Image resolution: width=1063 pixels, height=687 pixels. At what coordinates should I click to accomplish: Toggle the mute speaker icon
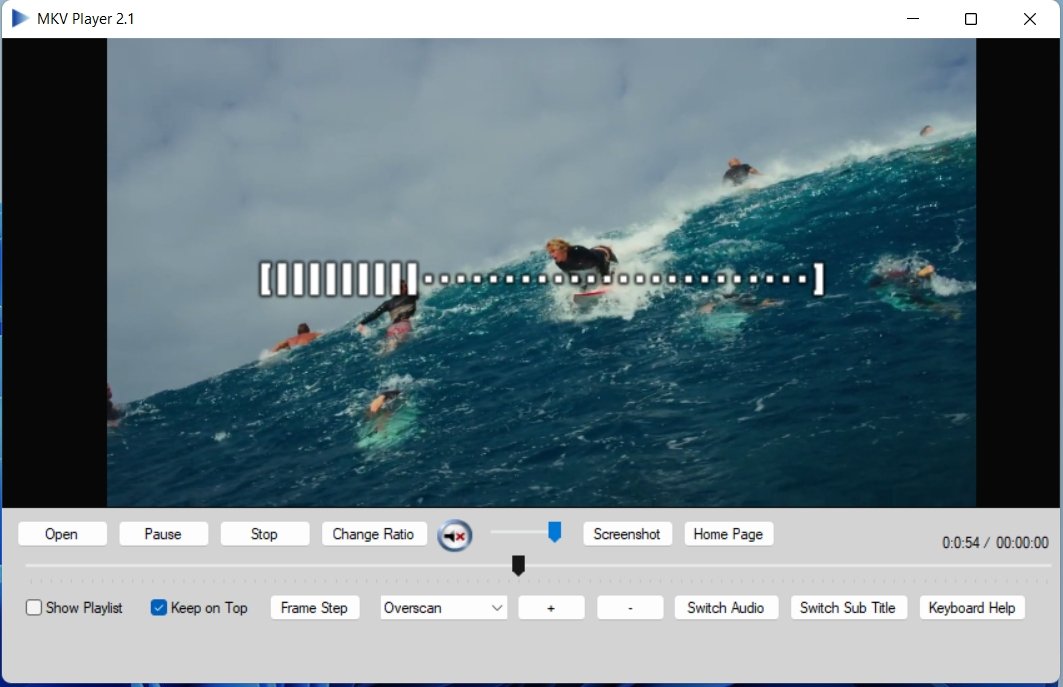tap(454, 536)
